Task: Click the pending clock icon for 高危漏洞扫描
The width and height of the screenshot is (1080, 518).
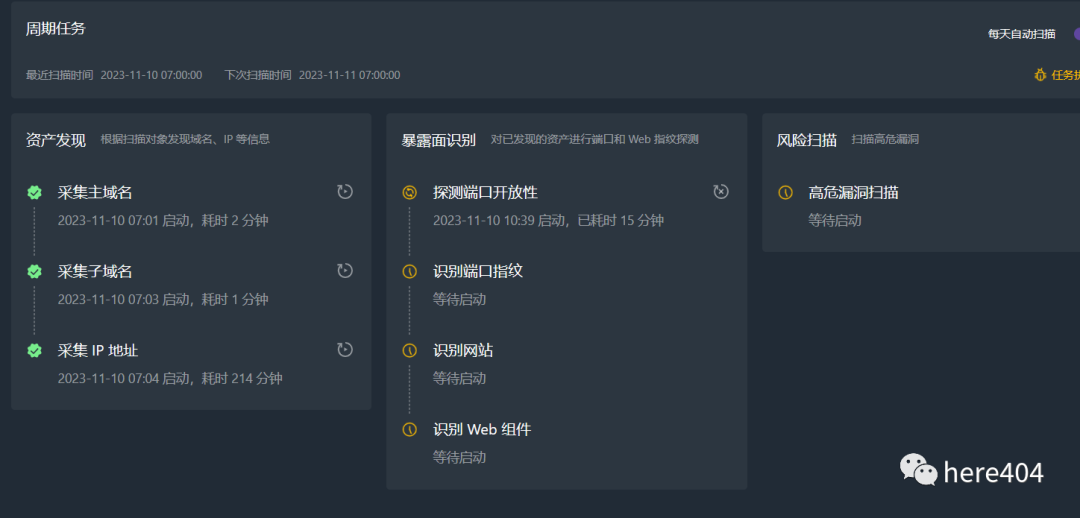Action: pos(785,192)
